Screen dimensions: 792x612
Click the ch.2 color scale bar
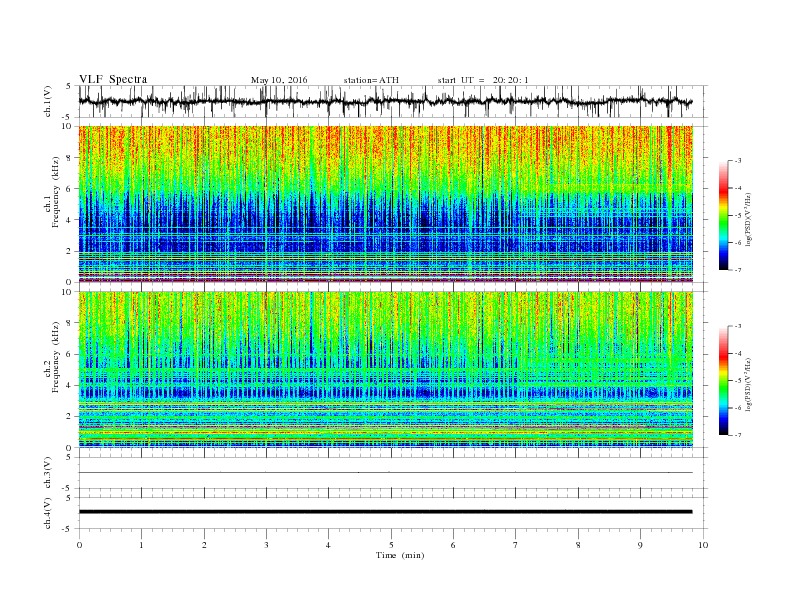coord(724,381)
